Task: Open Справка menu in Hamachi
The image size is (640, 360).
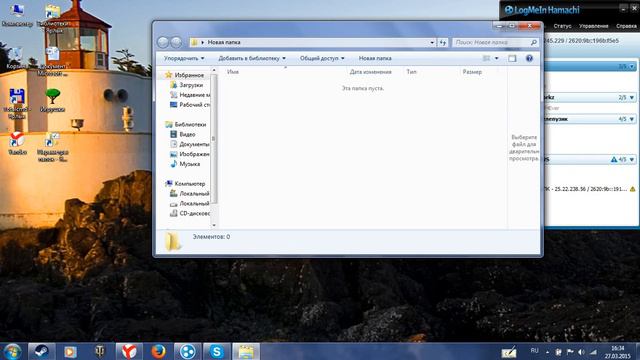Action: (x=626, y=26)
